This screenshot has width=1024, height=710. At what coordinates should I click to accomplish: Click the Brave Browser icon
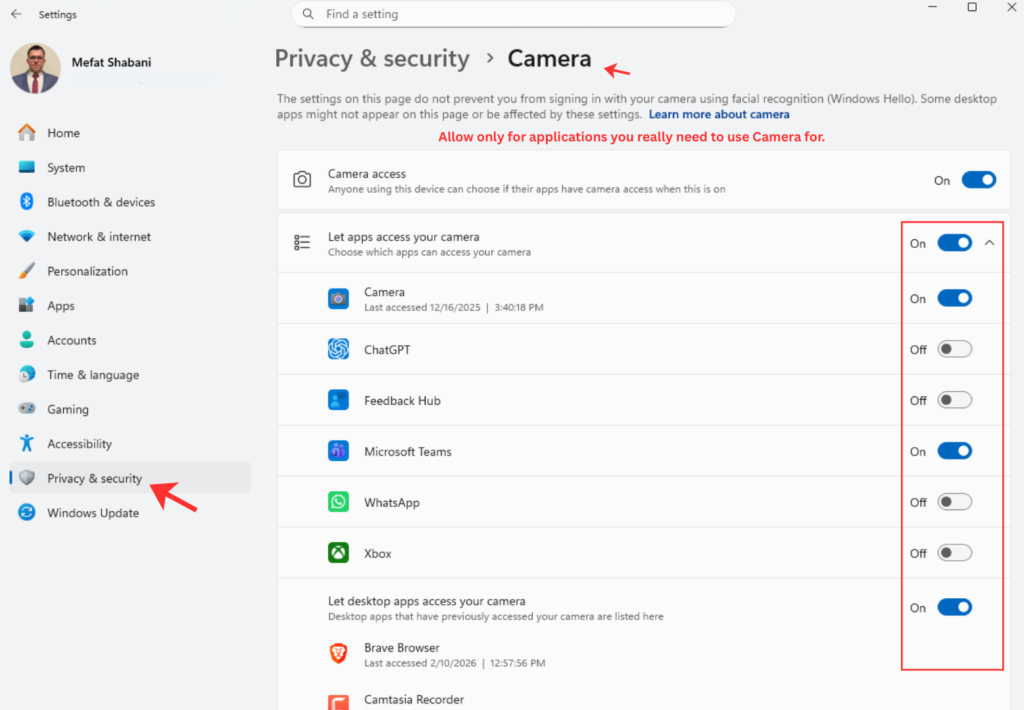click(338, 654)
